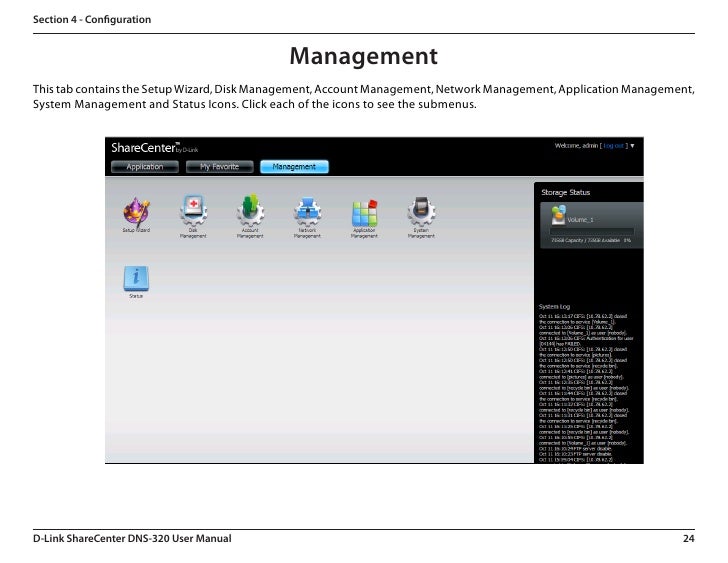Open the Status info icon
728x563 pixels.
[136, 278]
